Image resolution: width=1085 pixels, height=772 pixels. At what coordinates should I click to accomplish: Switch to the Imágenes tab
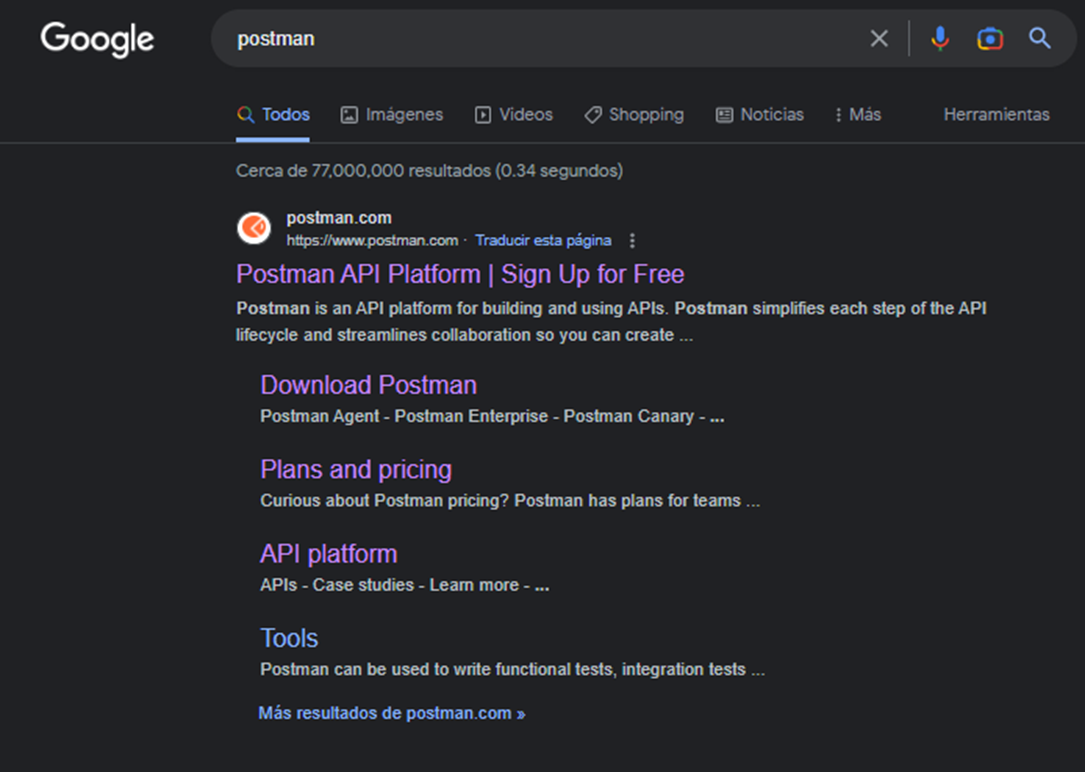tap(392, 115)
